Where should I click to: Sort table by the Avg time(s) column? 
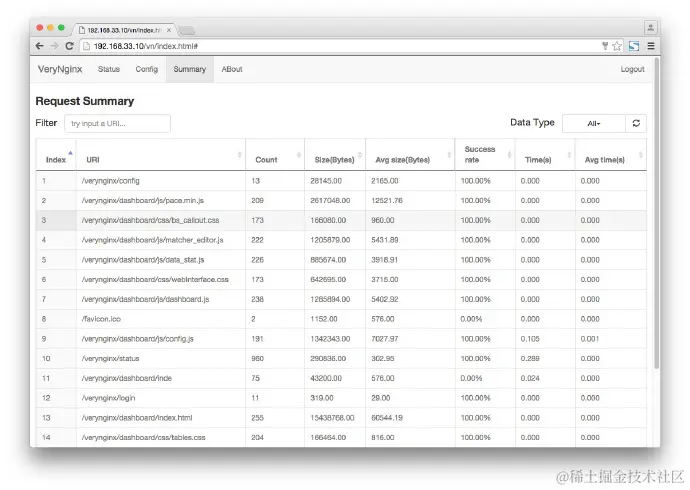click(611, 155)
